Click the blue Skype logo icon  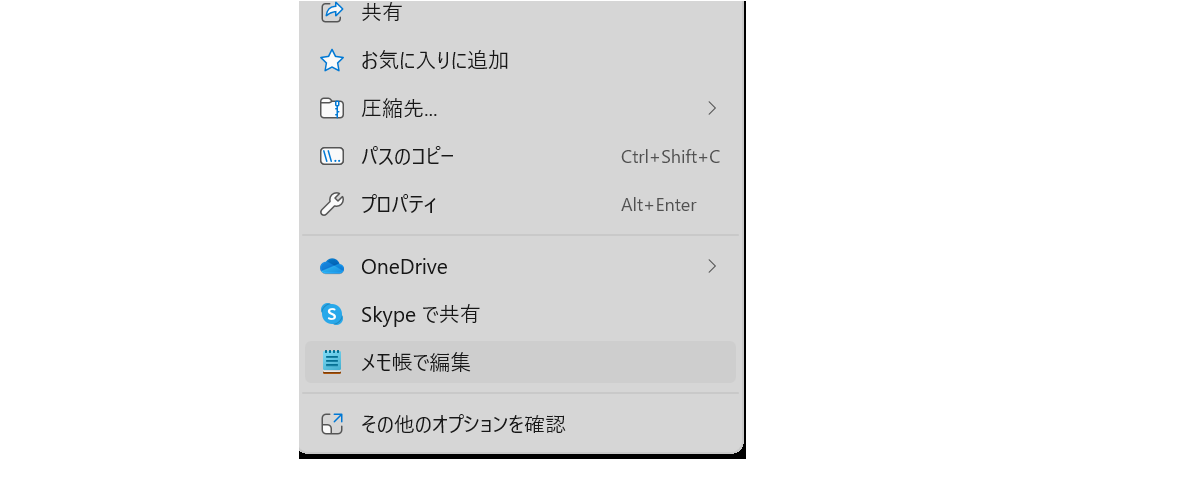pyautogui.click(x=332, y=314)
